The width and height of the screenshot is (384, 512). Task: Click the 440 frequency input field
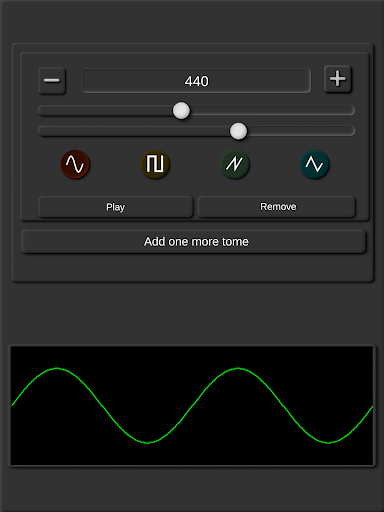[x=197, y=81]
